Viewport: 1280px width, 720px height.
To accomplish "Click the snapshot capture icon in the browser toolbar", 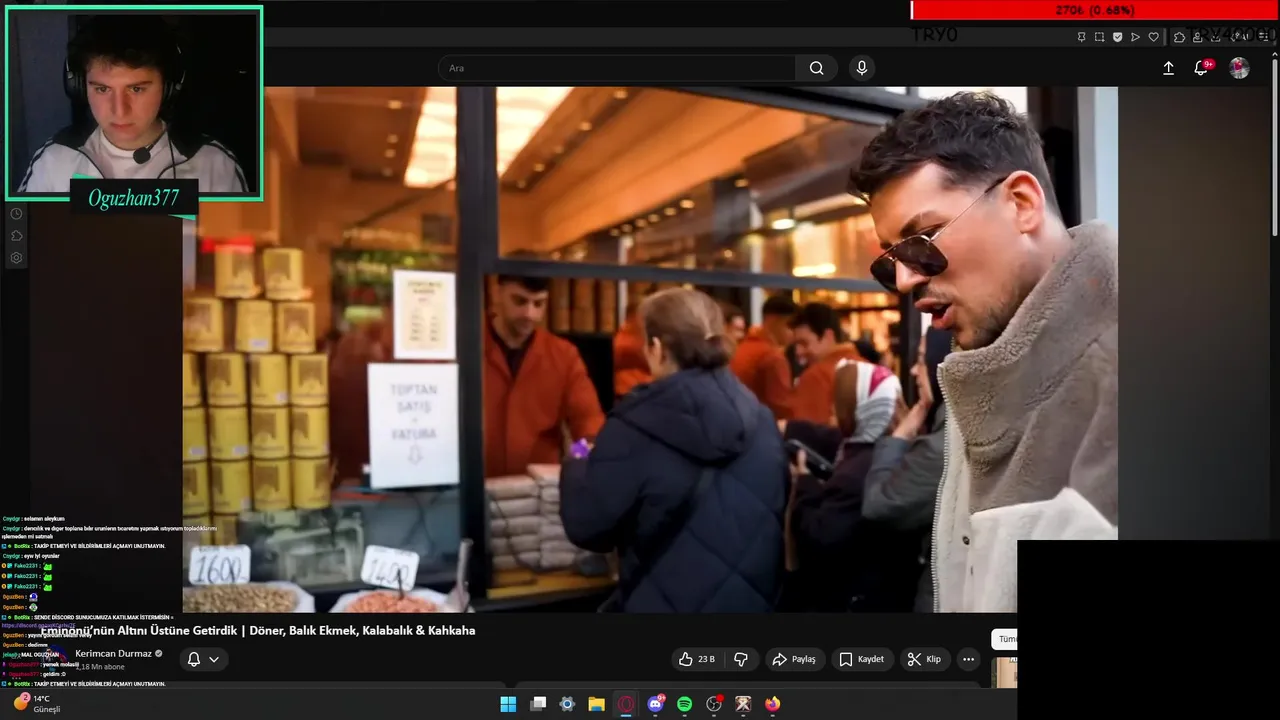I will [1099, 37].
